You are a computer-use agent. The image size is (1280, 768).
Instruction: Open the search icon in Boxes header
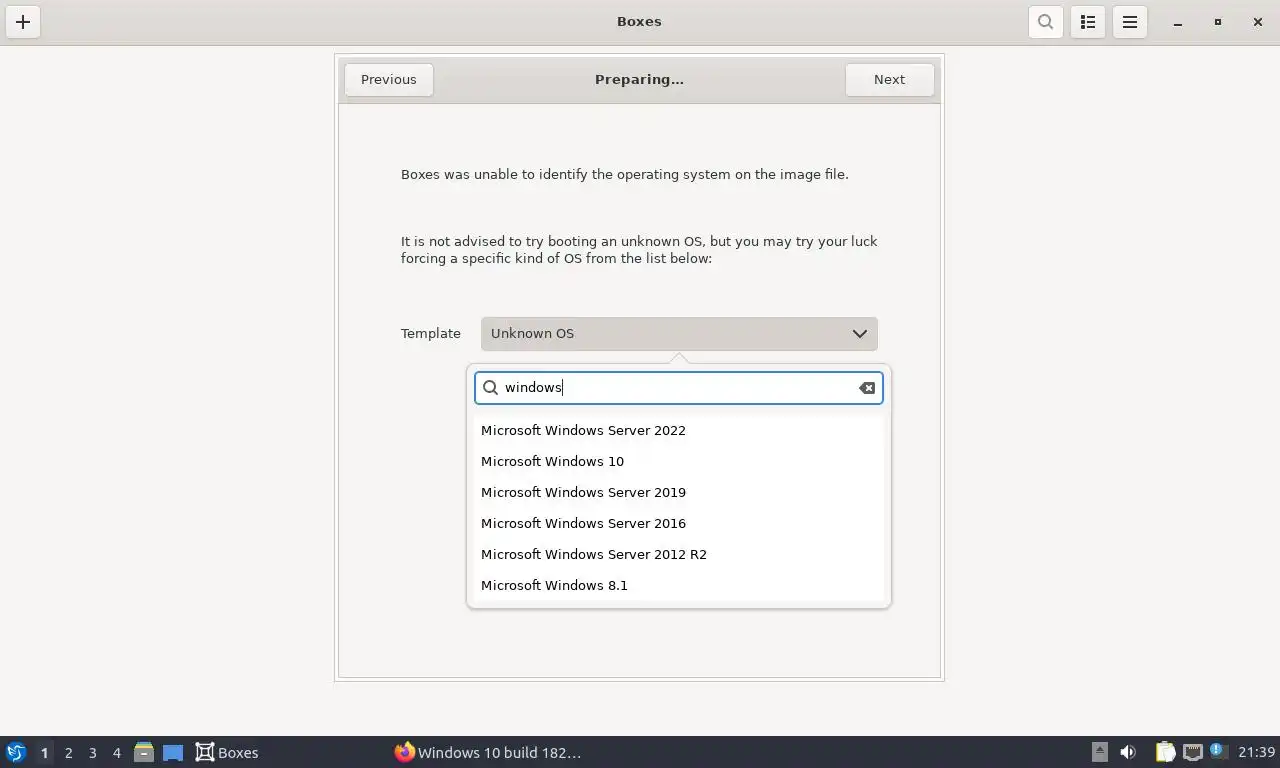[1045, 22]
